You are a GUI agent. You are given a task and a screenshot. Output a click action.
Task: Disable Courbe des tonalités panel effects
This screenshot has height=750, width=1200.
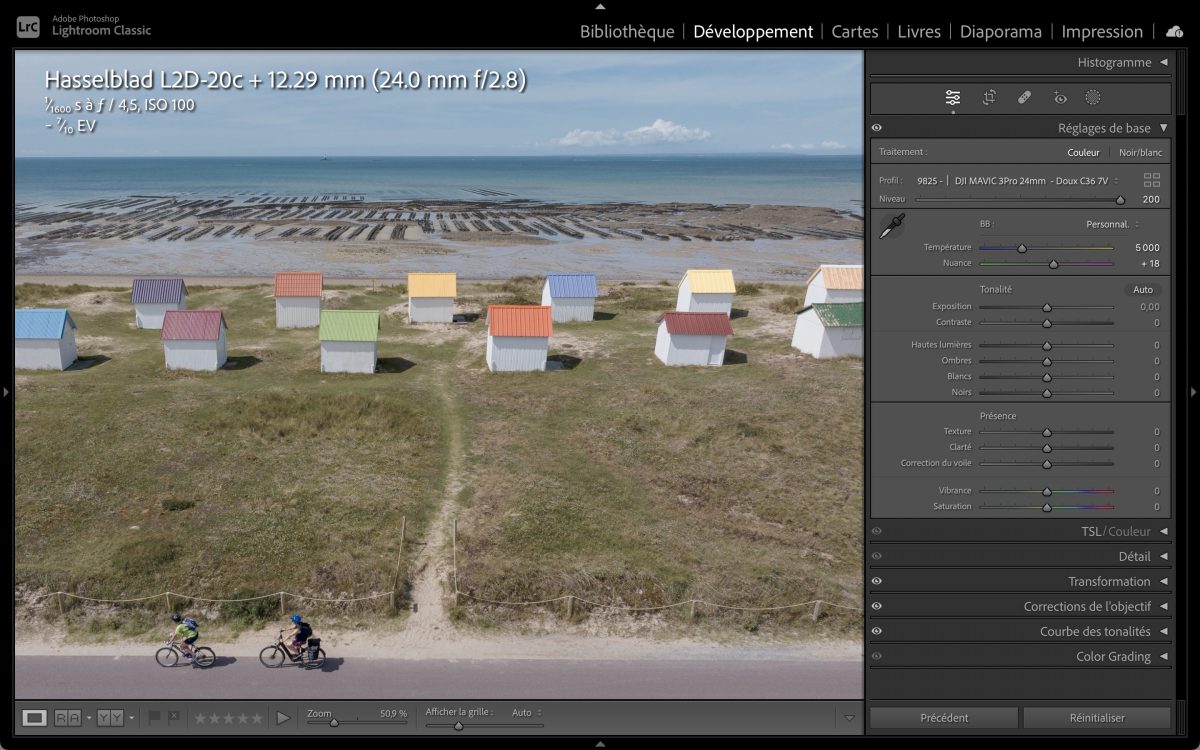tap(877, 631)
